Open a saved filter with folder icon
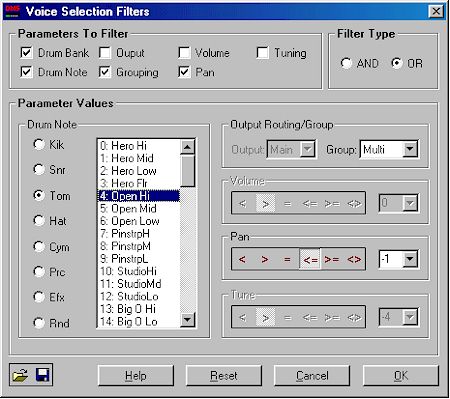 point(20,375)
